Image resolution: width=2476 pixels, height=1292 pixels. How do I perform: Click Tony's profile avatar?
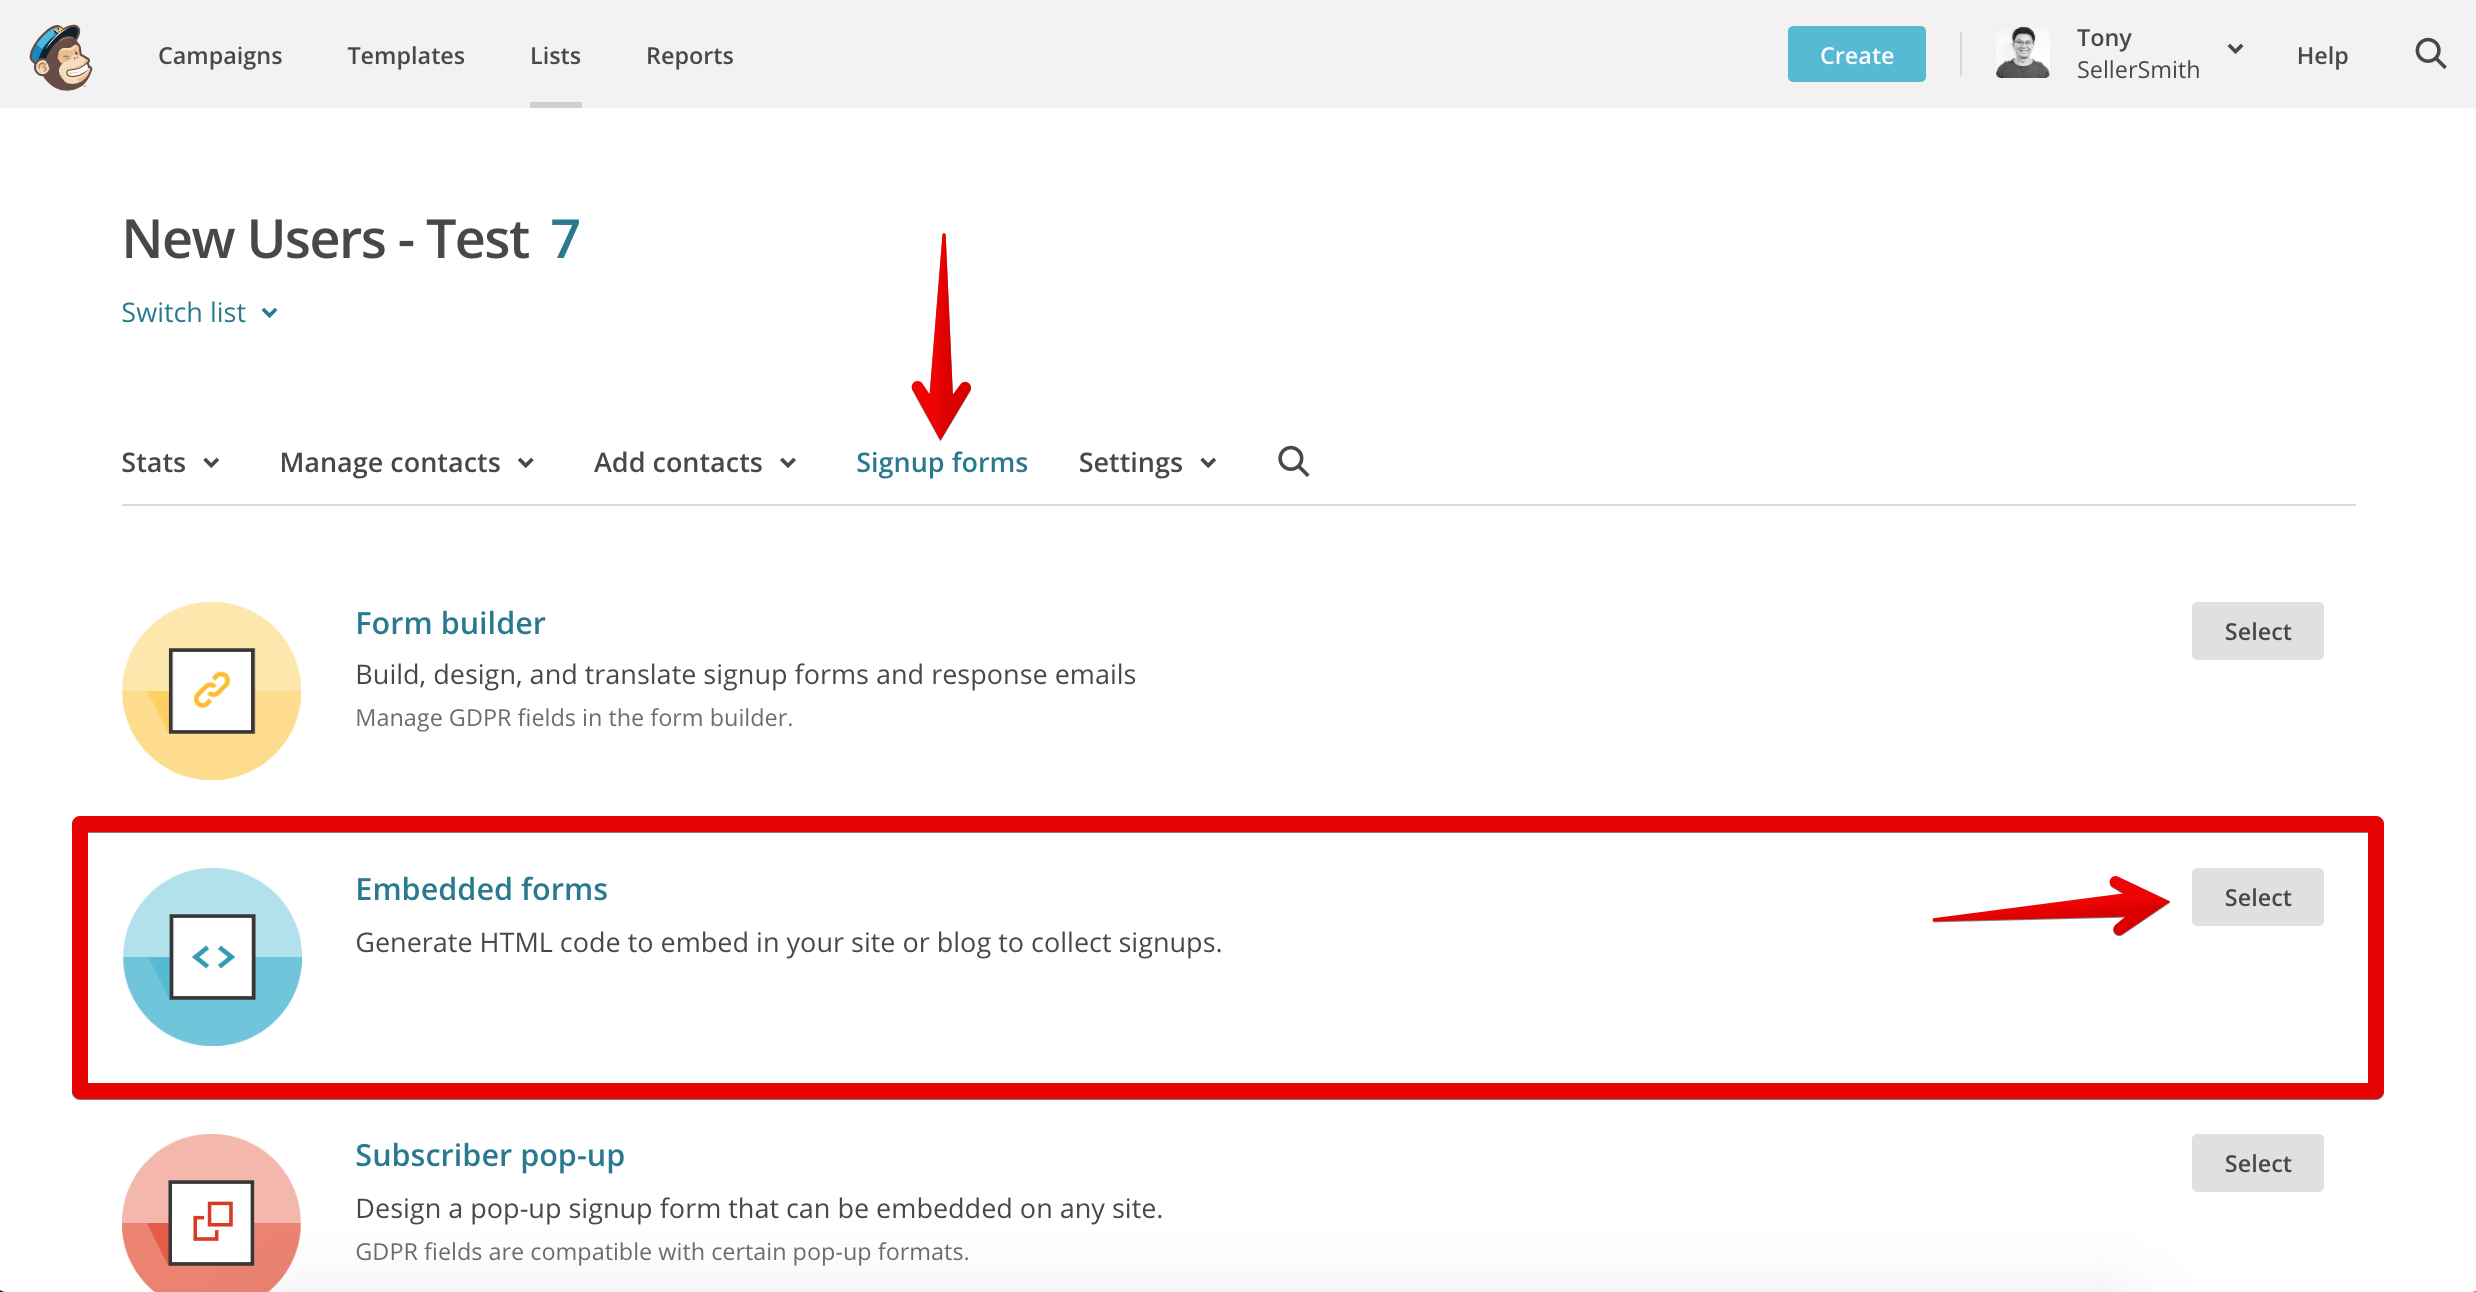click(2022, 53)
